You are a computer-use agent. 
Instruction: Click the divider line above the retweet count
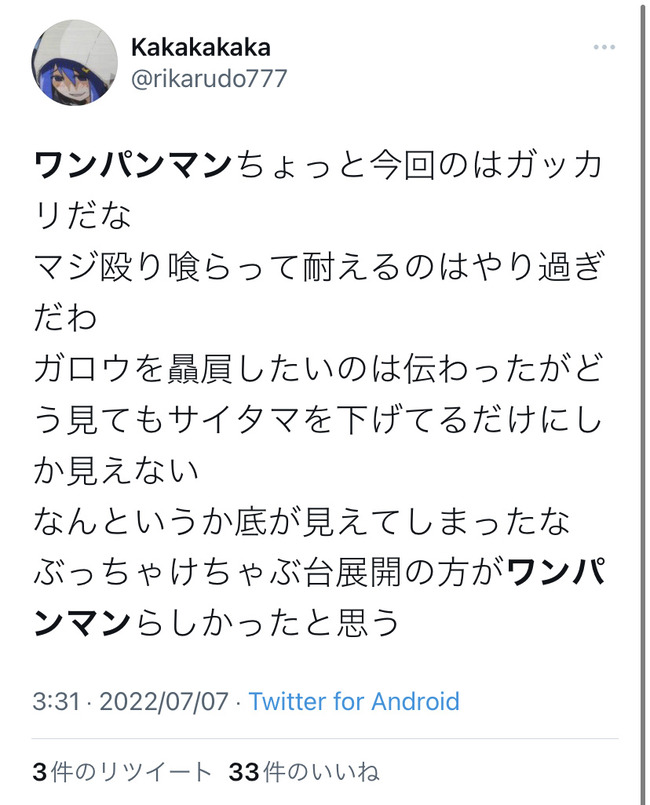(x=324, y=739)
